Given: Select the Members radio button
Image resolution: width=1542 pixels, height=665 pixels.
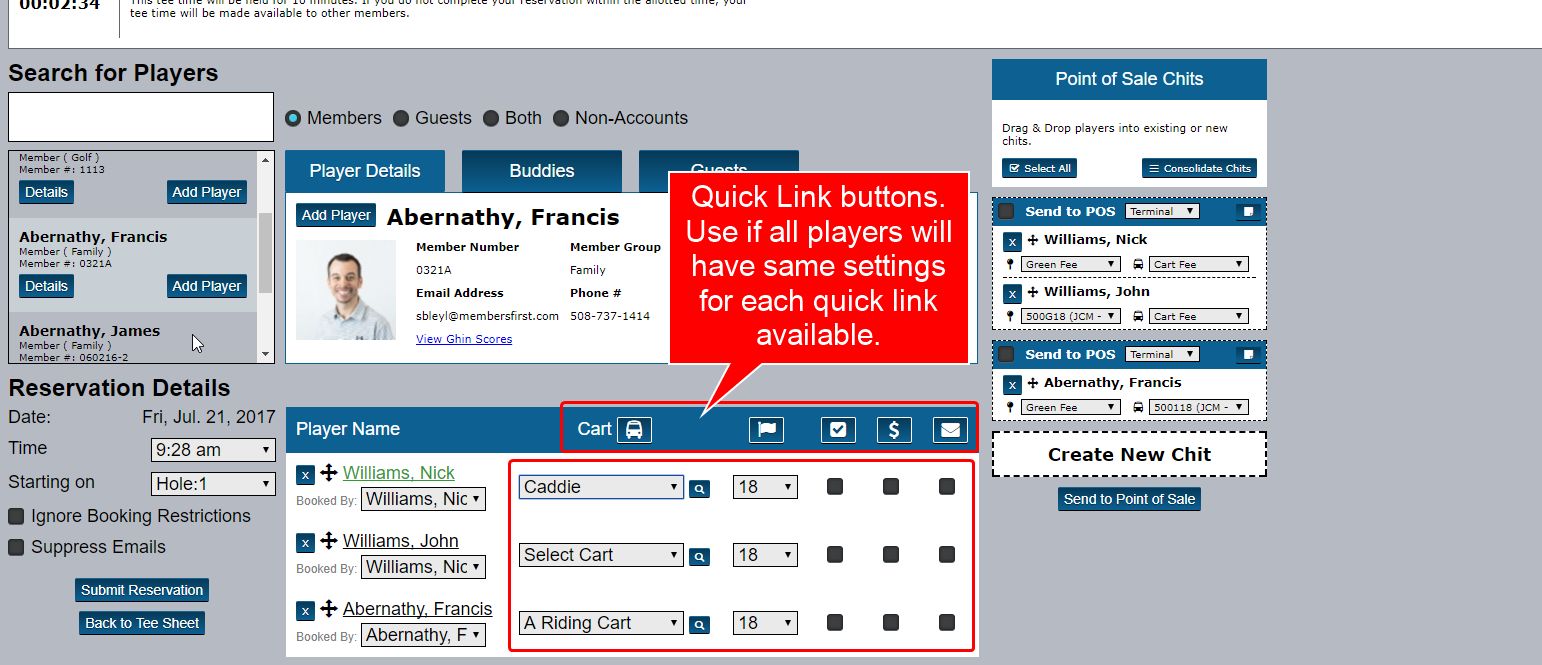Looking at the screenshot, I should [x=293, y=118].
